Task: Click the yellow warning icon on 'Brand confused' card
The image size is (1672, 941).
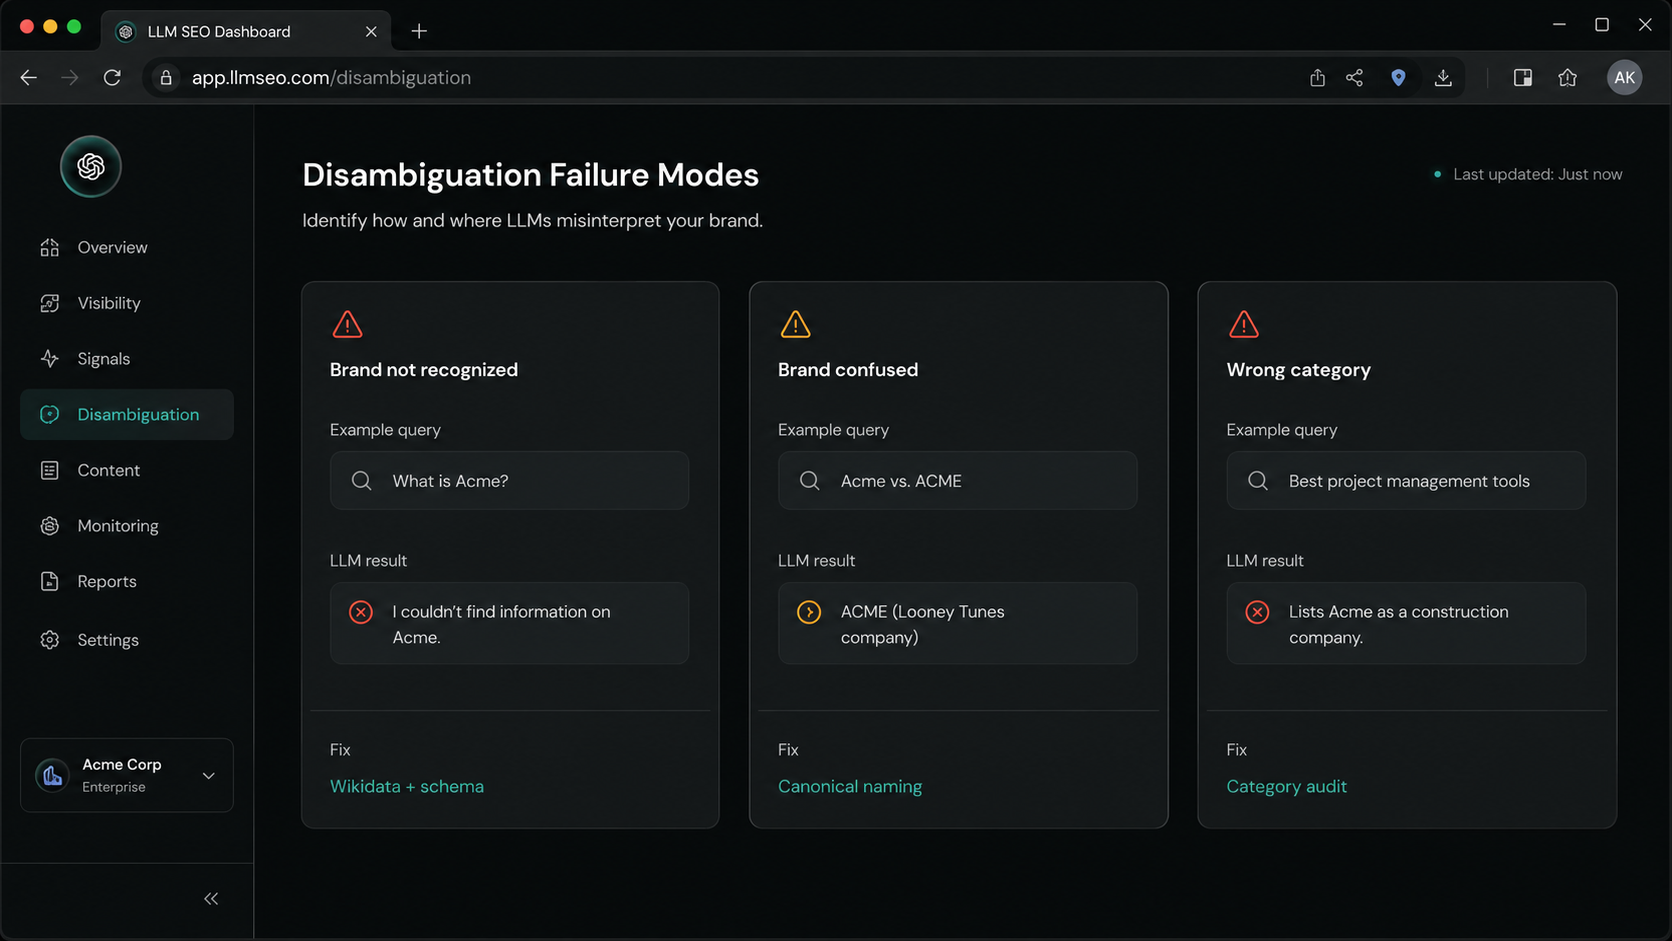Action: tap(795, 324)
